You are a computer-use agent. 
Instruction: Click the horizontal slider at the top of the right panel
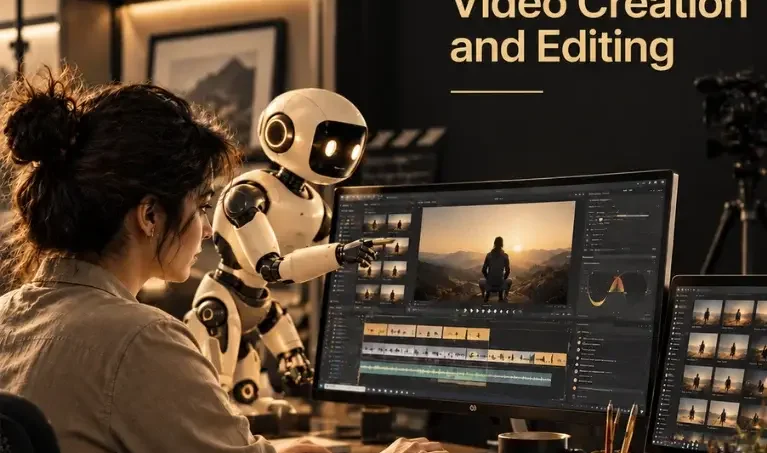(632, 215)
